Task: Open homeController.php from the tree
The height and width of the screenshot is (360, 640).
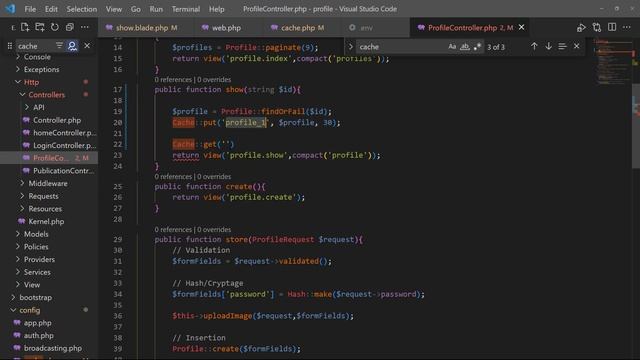Action: coord(64,133)
